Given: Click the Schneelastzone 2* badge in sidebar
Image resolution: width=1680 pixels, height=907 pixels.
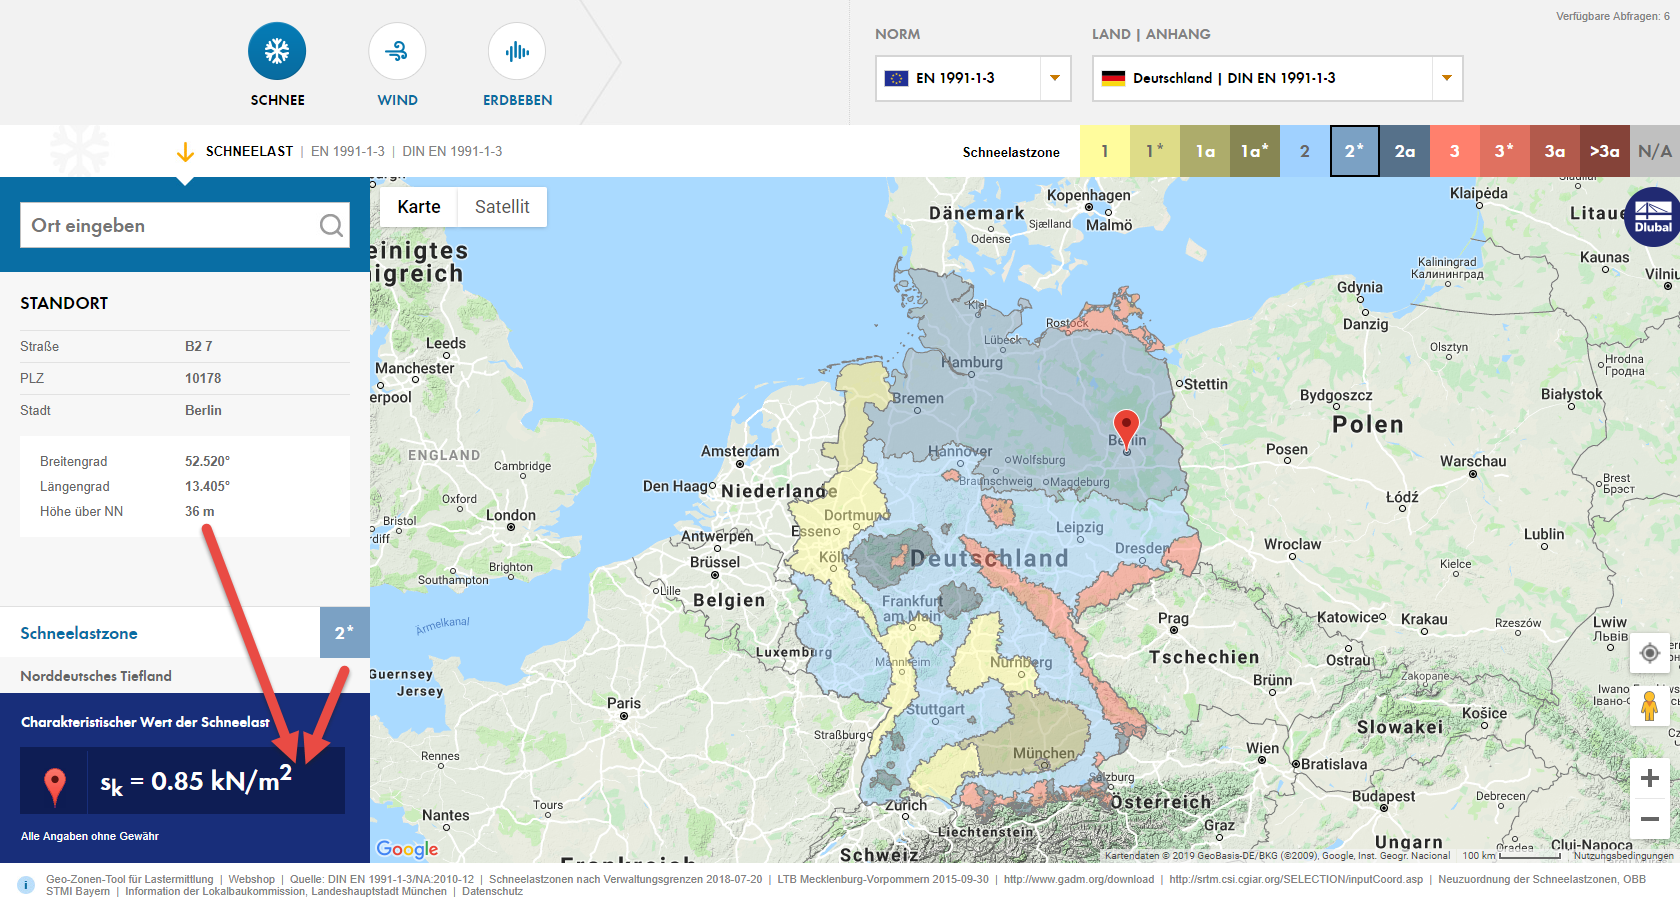Looking at the screenshot, I should [x=345, y=632].
